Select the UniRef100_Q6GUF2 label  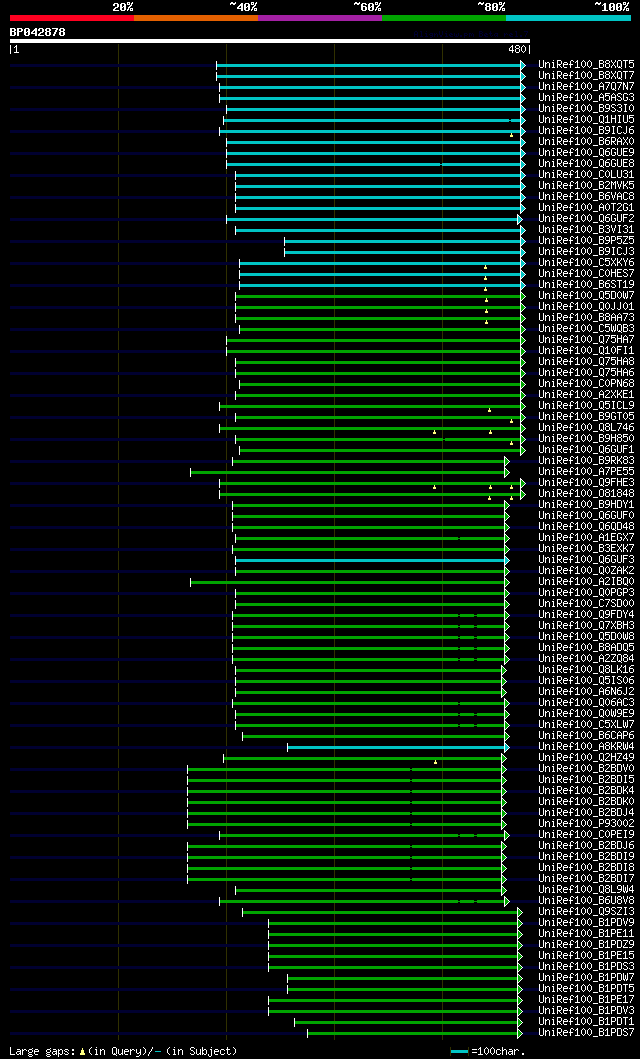tap(586, 219)
